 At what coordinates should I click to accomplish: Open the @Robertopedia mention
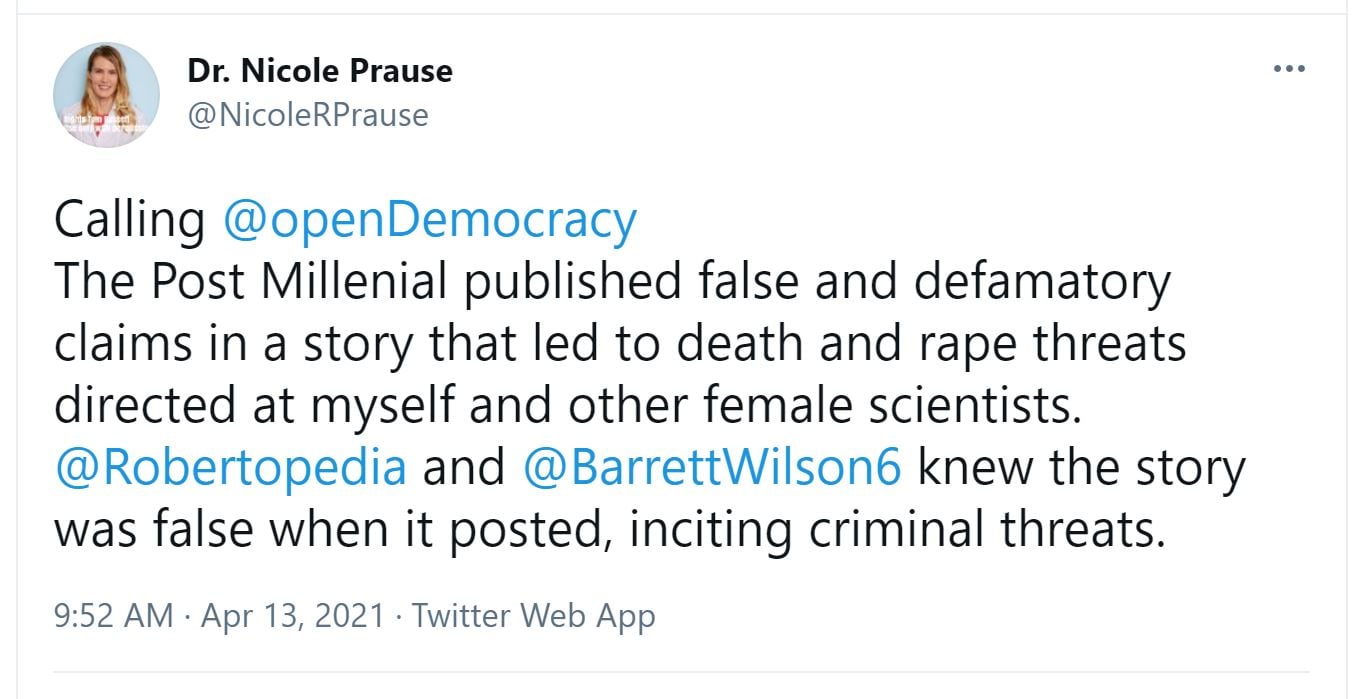click(x=230, y=468)
